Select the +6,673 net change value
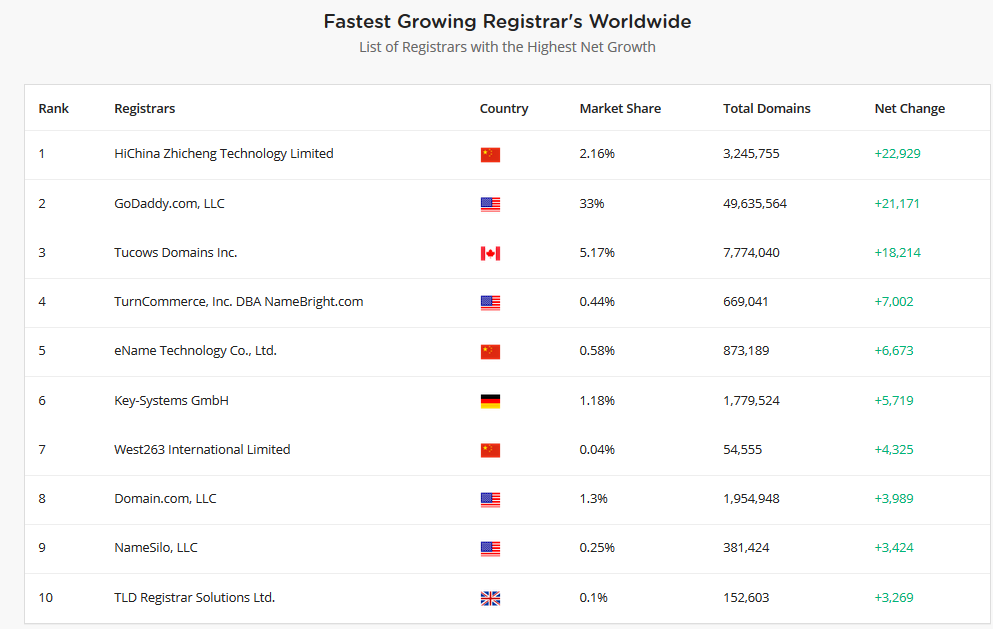Viewport: 993px width, 629px height. (x=894, y=350)
